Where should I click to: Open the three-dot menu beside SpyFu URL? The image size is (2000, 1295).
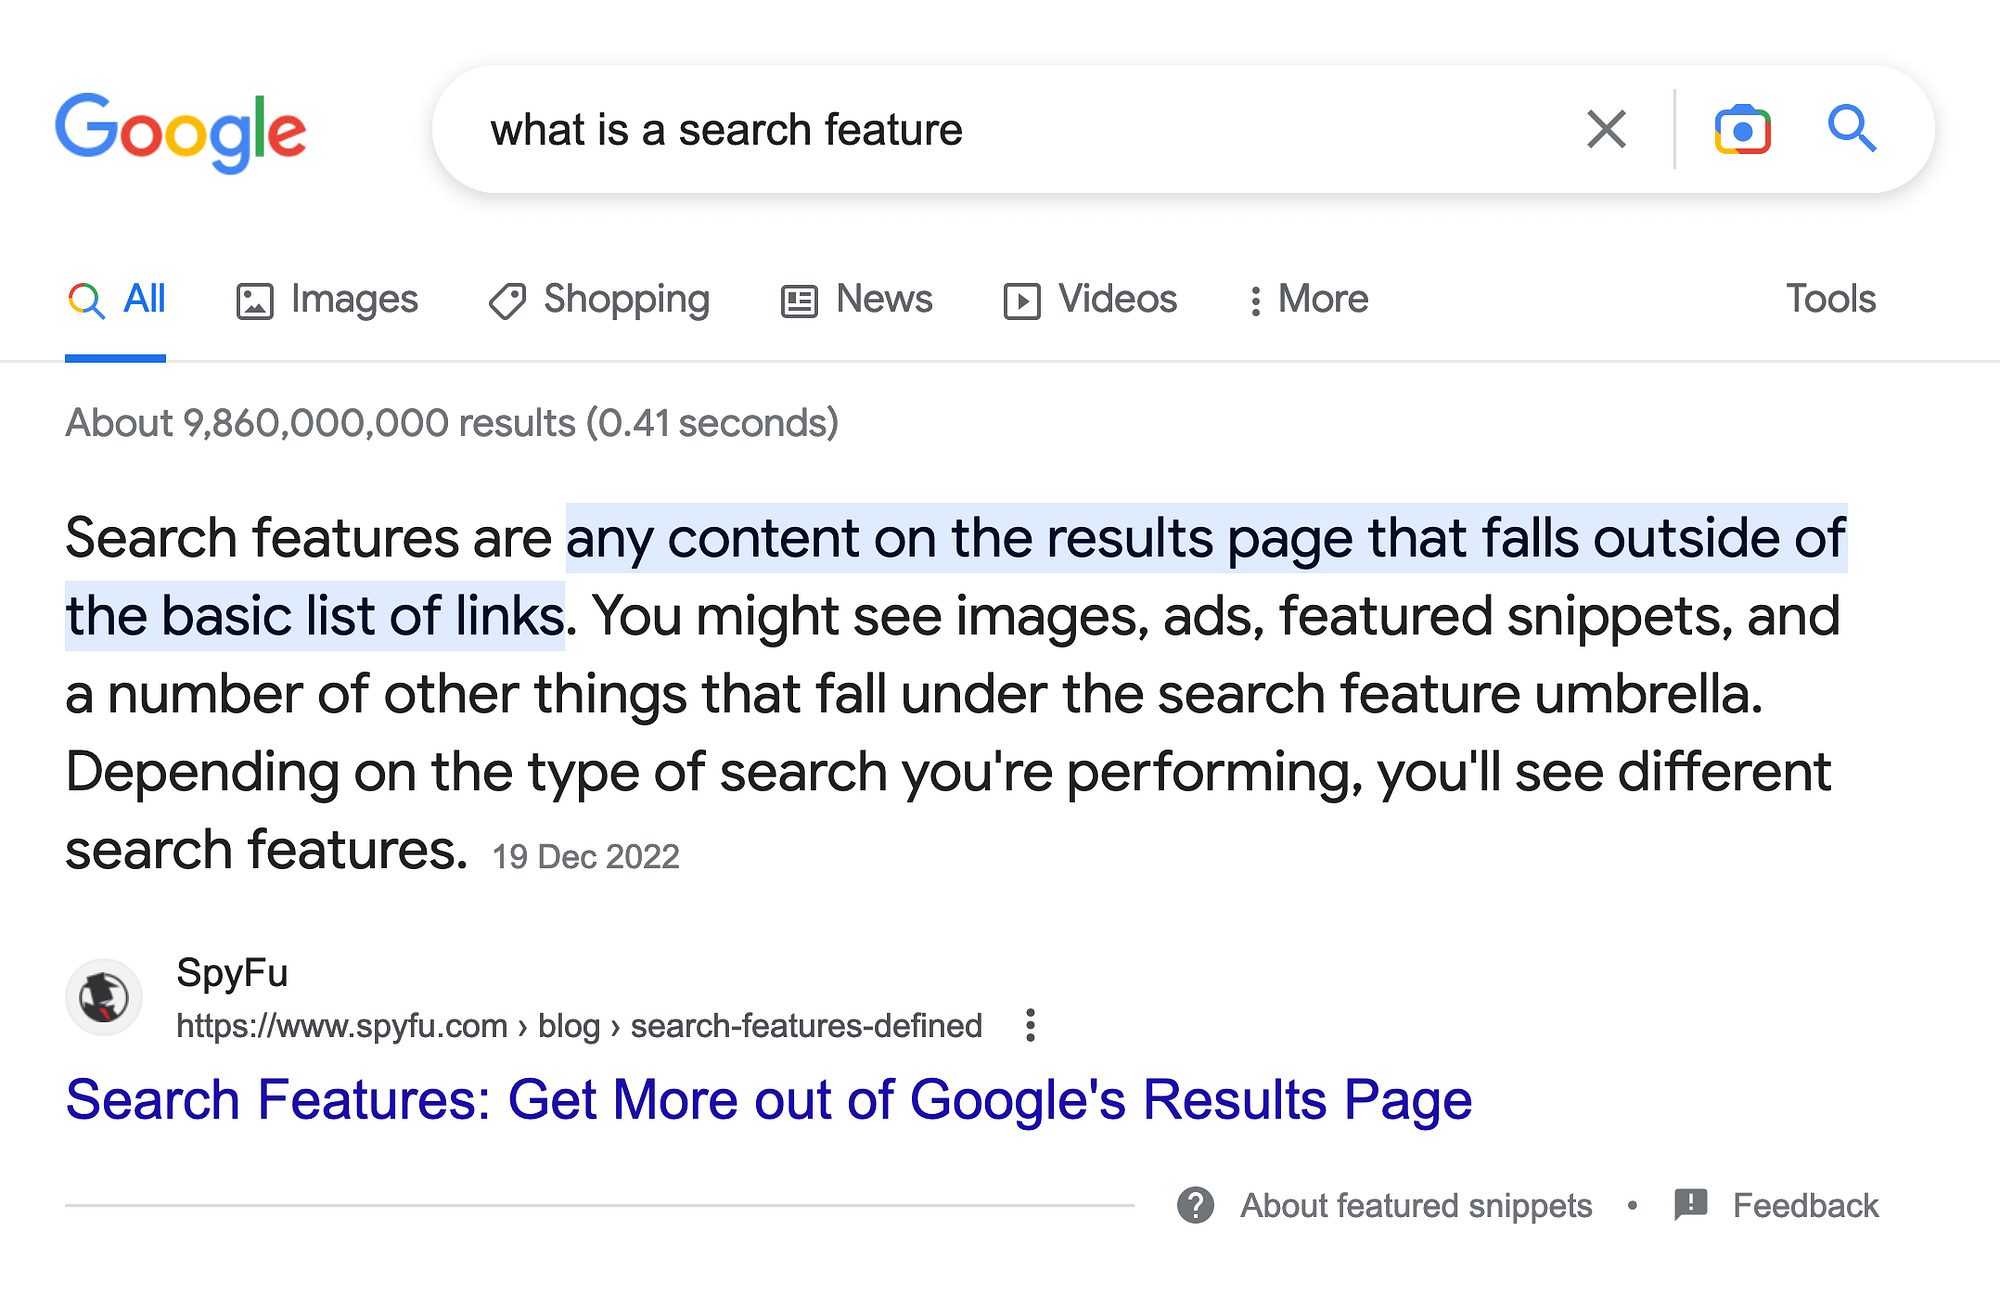[1030, 1025]
